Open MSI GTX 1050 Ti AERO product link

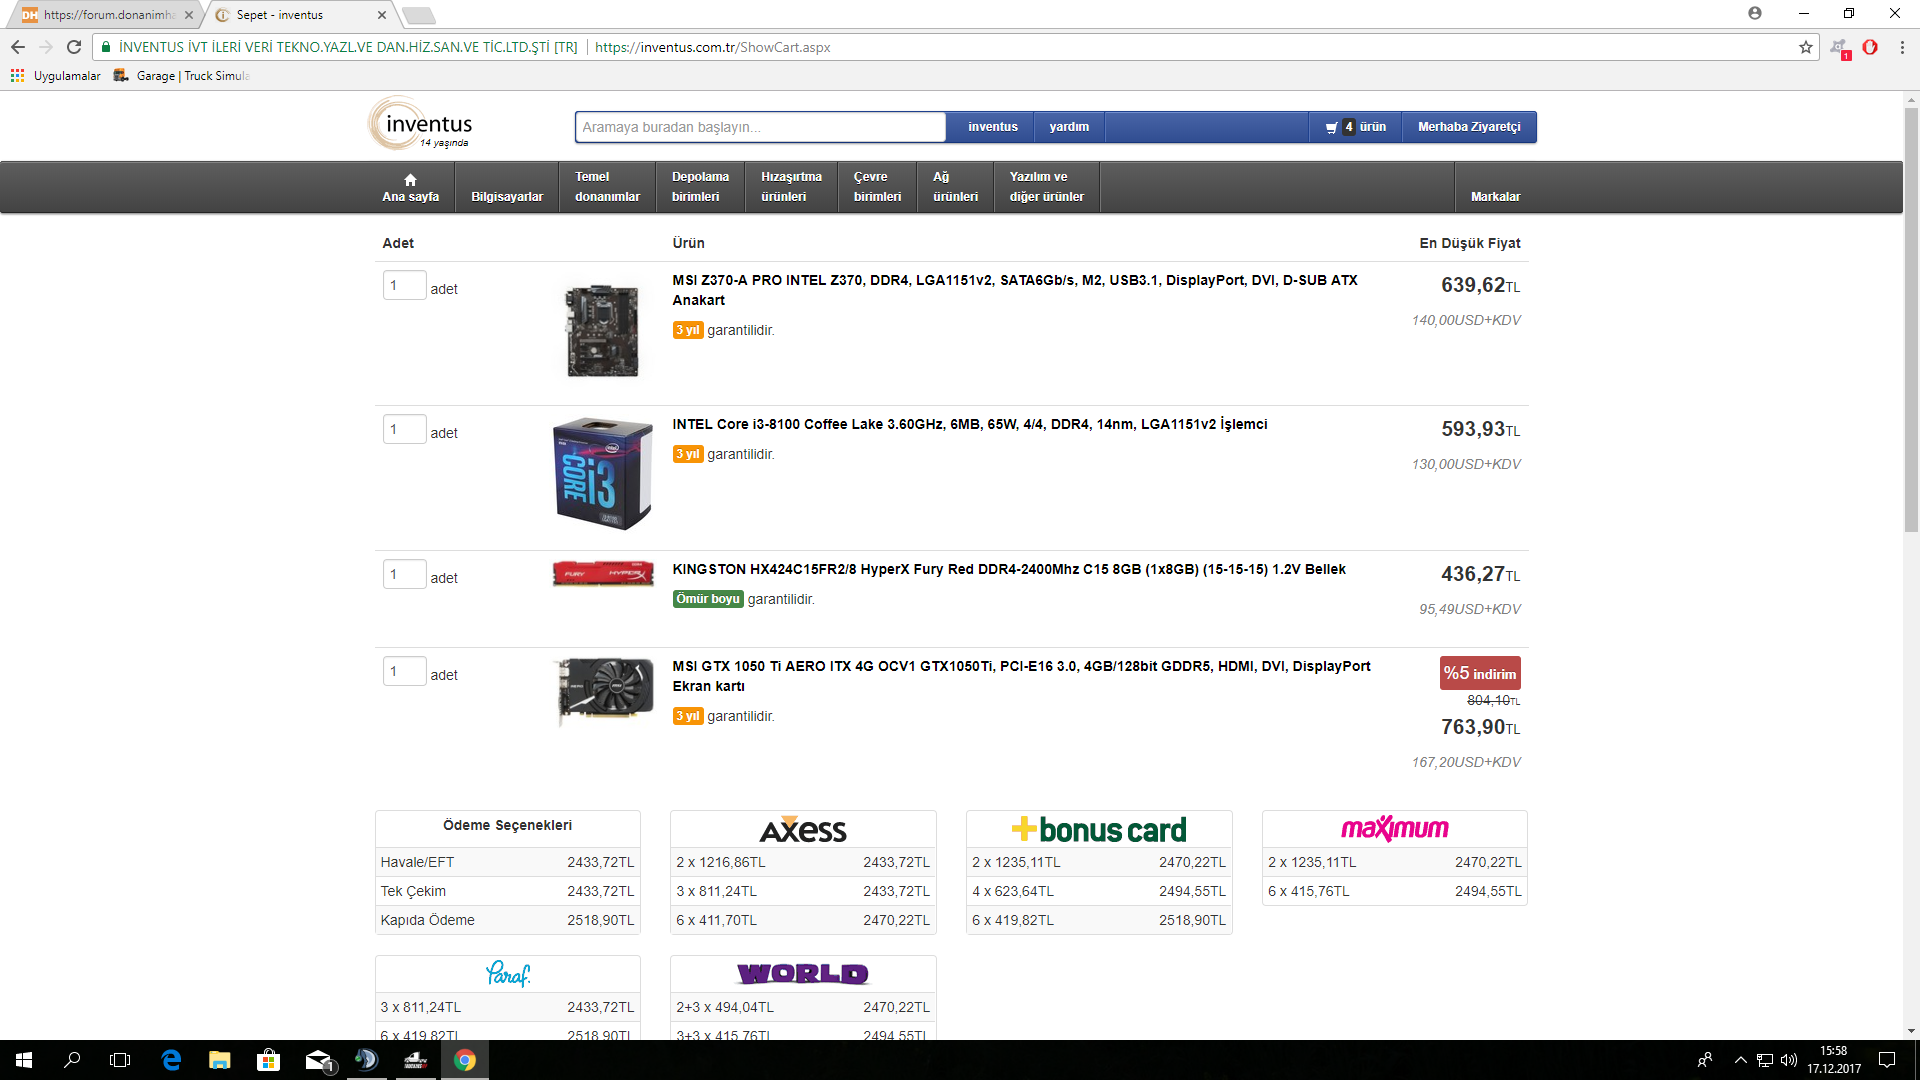[1021, 676]
